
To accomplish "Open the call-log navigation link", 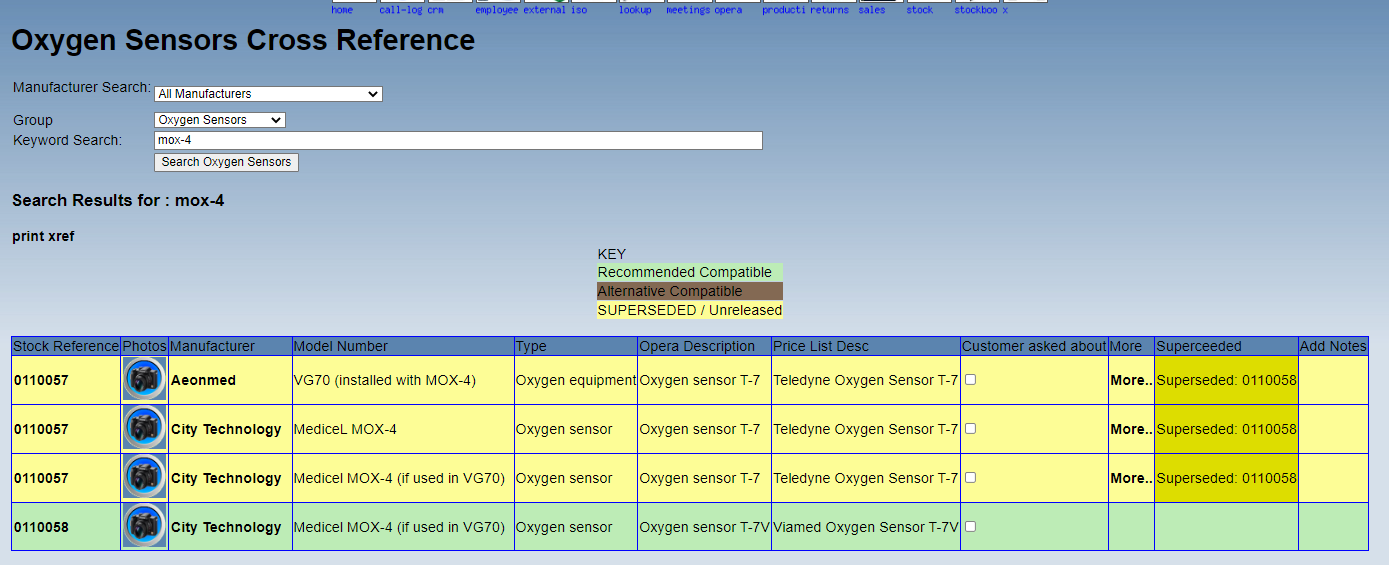I will tap(400, 10).
